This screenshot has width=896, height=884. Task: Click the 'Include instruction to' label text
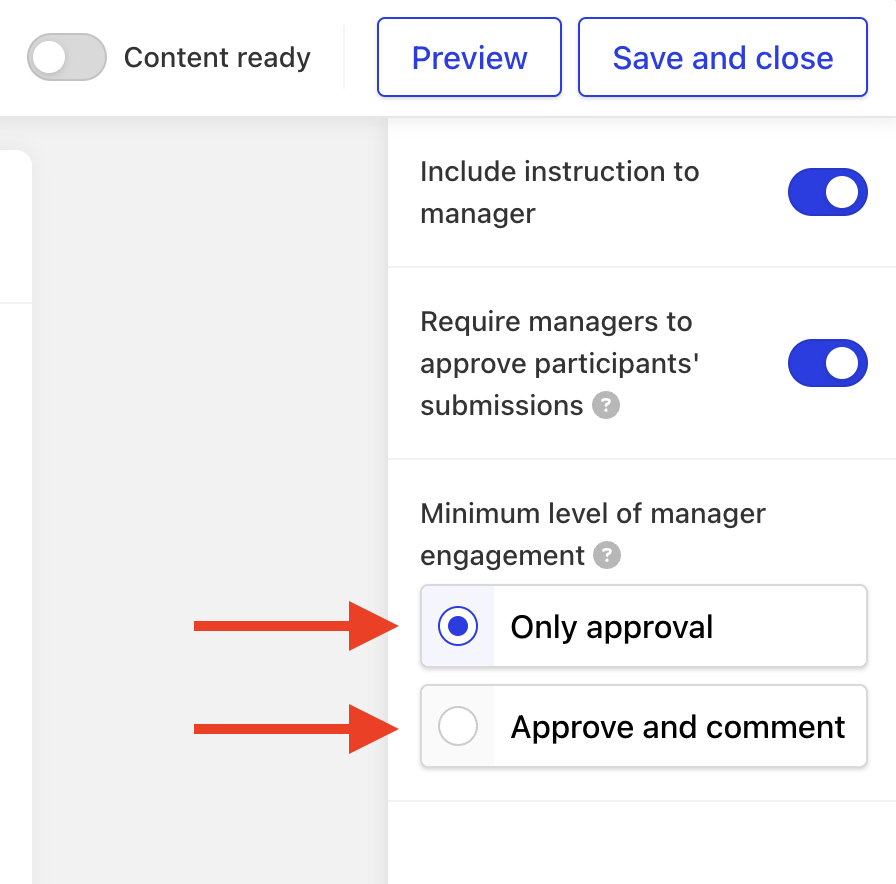point(559,171)
